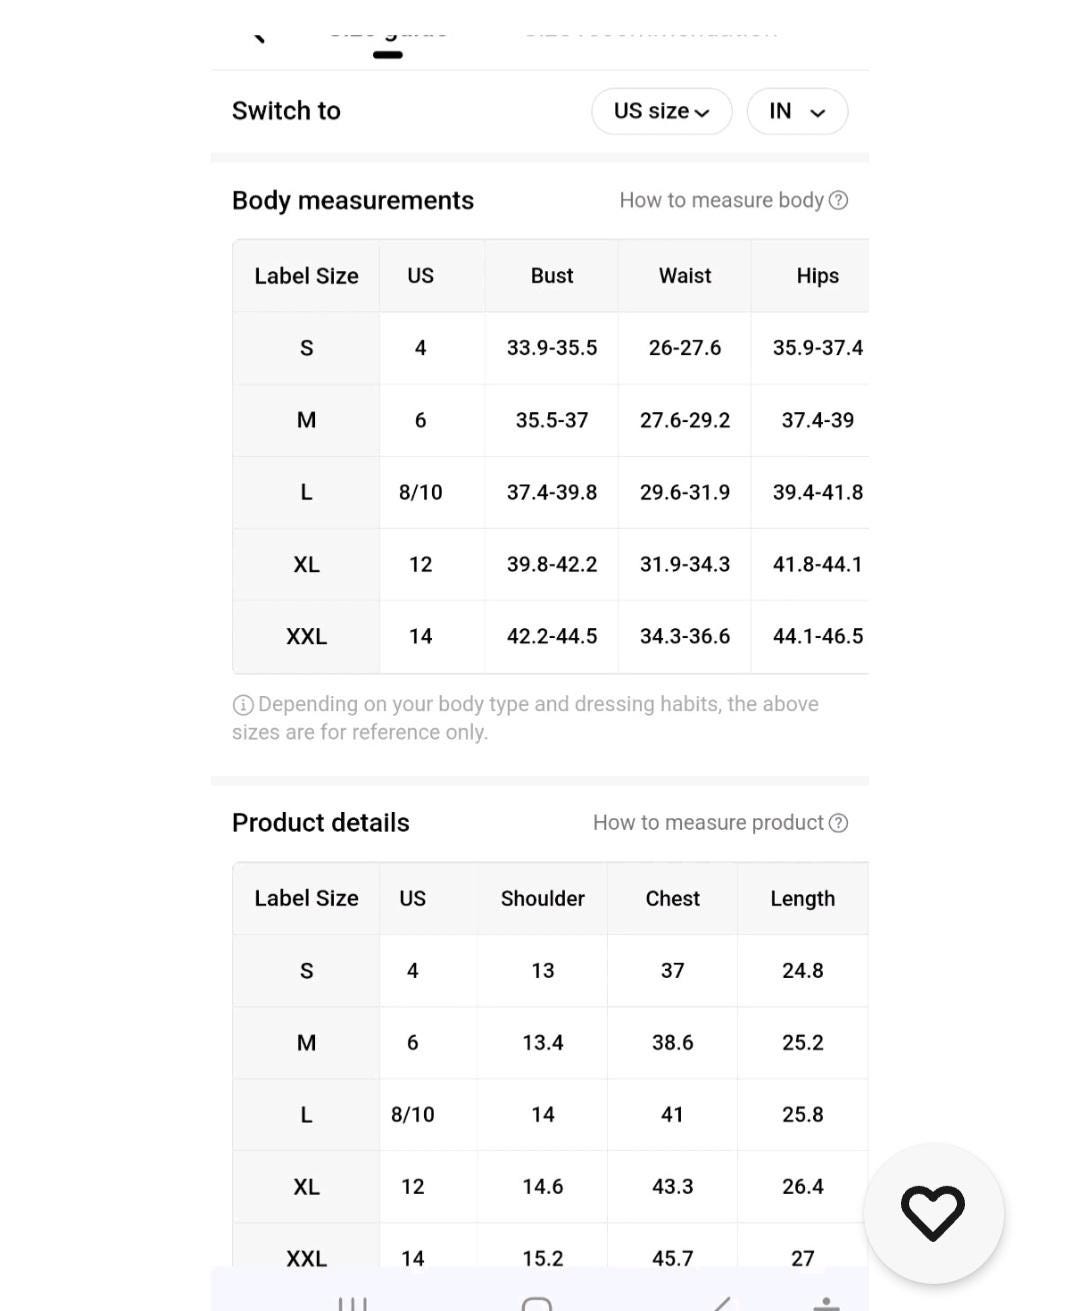Select the XL row in body measurements
The image size is (1080, 1311).
[550, 565]
